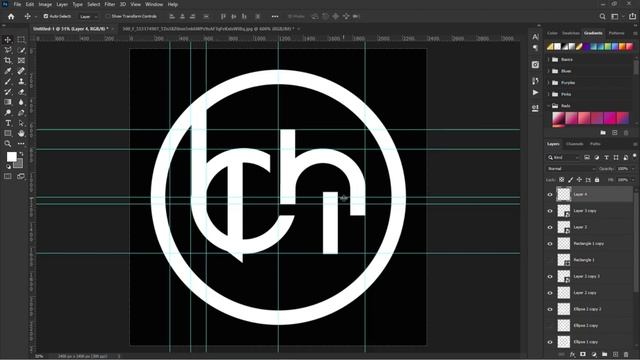Open the Search icon in options bar

point(602,16)
